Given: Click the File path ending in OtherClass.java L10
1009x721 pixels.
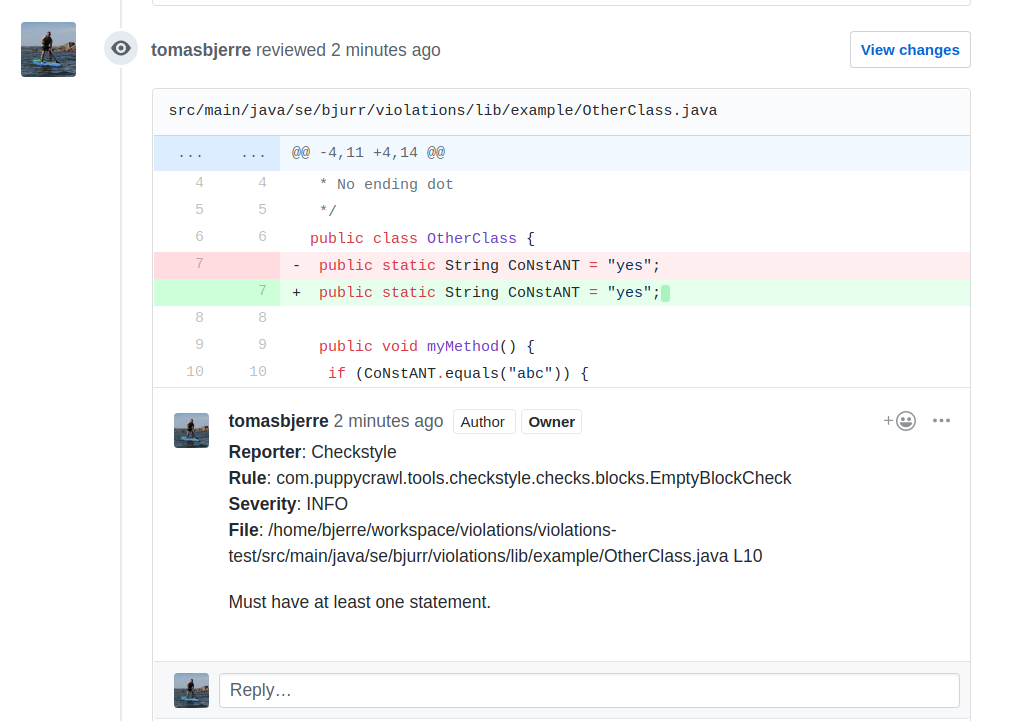Looking at the screenshot, I should [x=495, y=543].
